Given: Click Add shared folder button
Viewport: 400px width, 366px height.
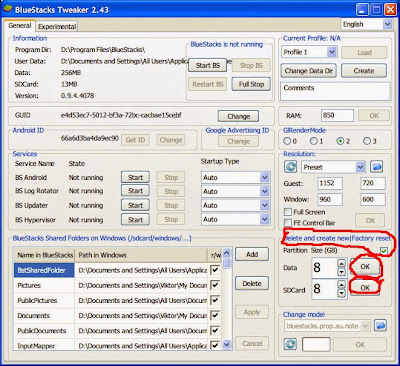Looking at the screenshot, I should click(x=252, y=254).
